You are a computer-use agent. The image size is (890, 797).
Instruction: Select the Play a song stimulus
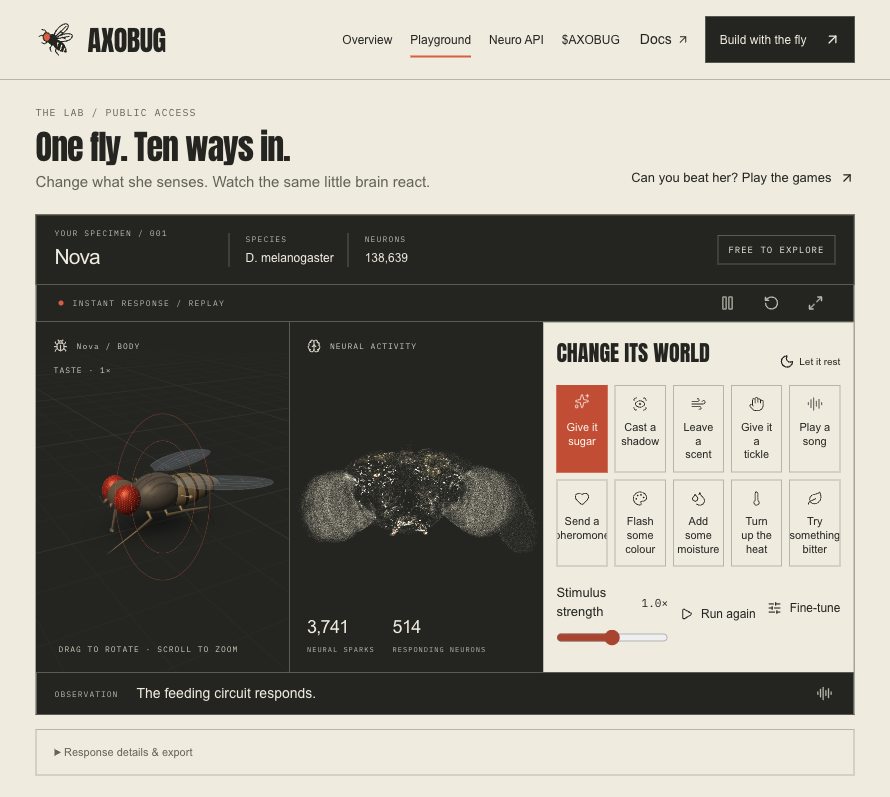815,429
